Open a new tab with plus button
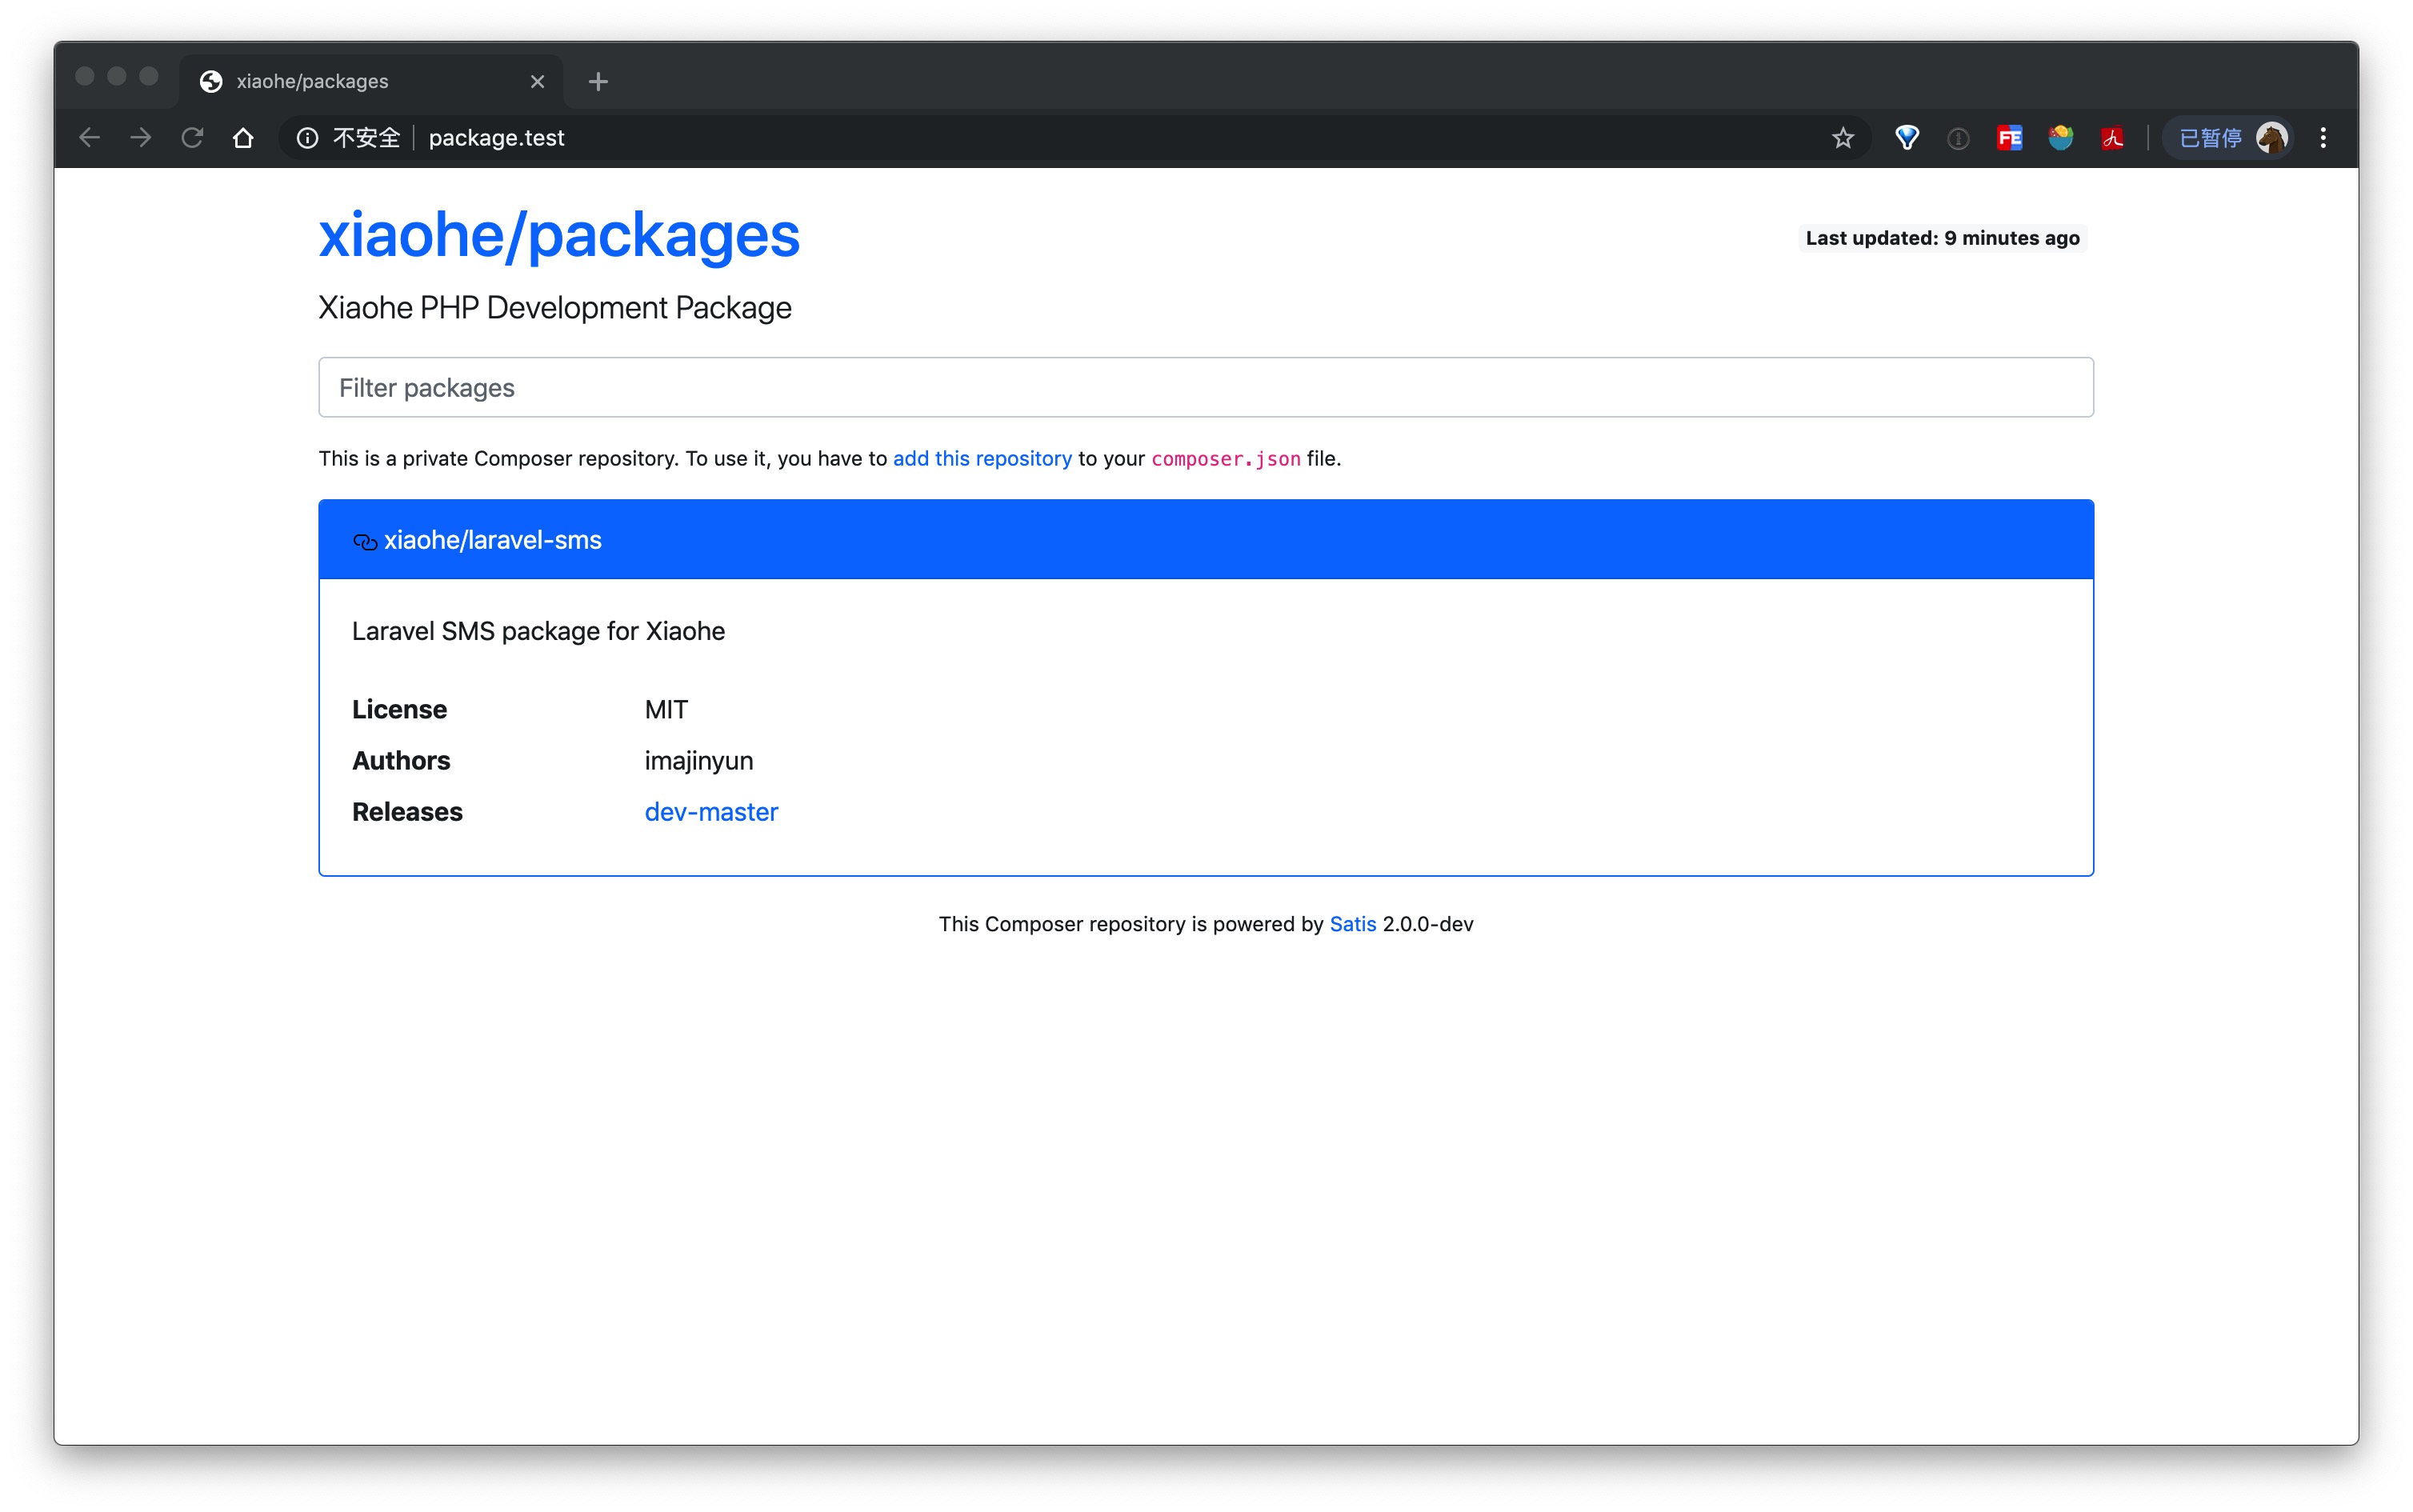This screenshot has width=2413, height=1512. click(x=598, y=82)
